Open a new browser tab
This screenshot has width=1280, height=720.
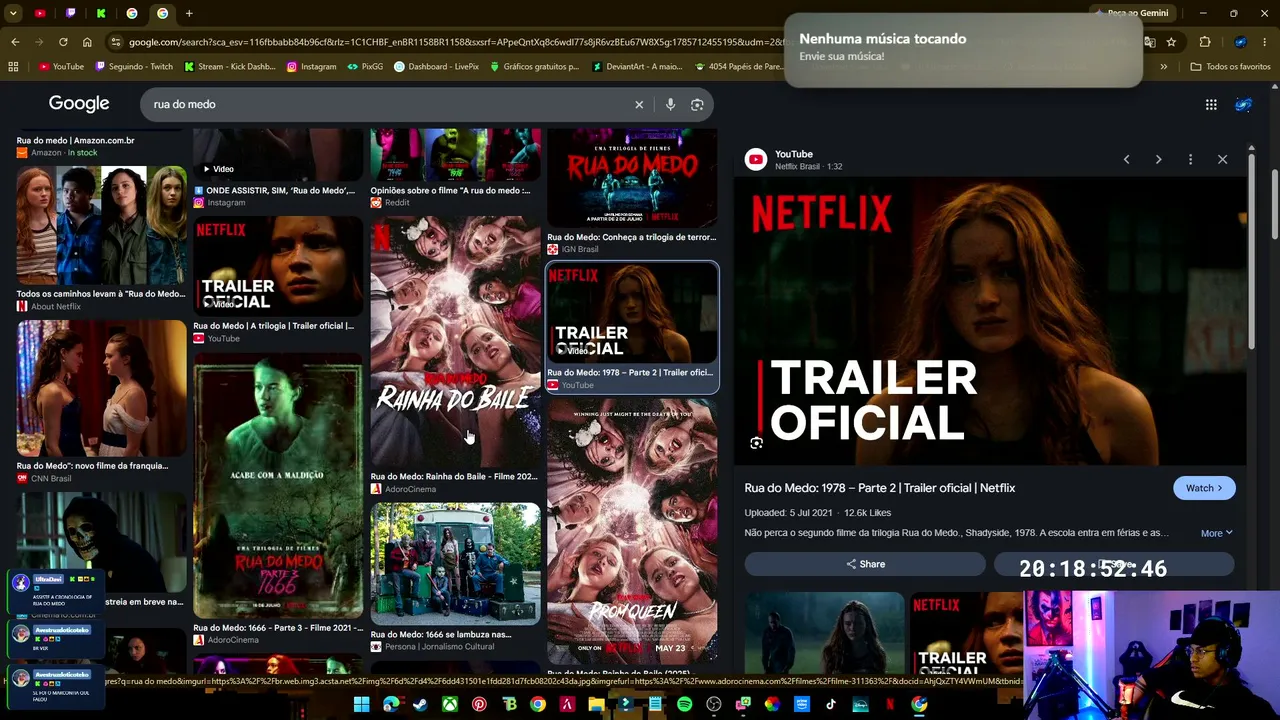(x=189, y=13)
